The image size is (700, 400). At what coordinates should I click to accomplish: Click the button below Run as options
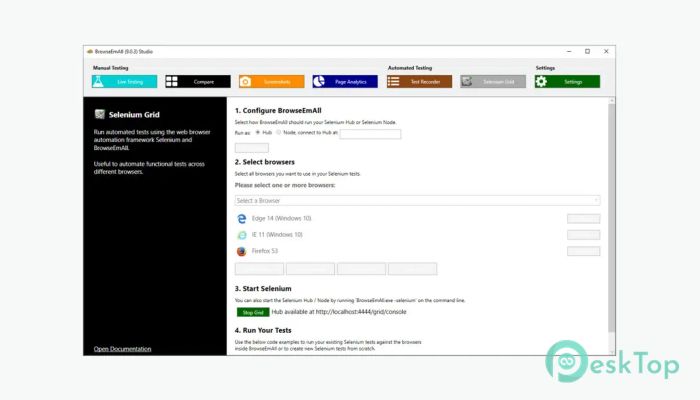[252, 147]
